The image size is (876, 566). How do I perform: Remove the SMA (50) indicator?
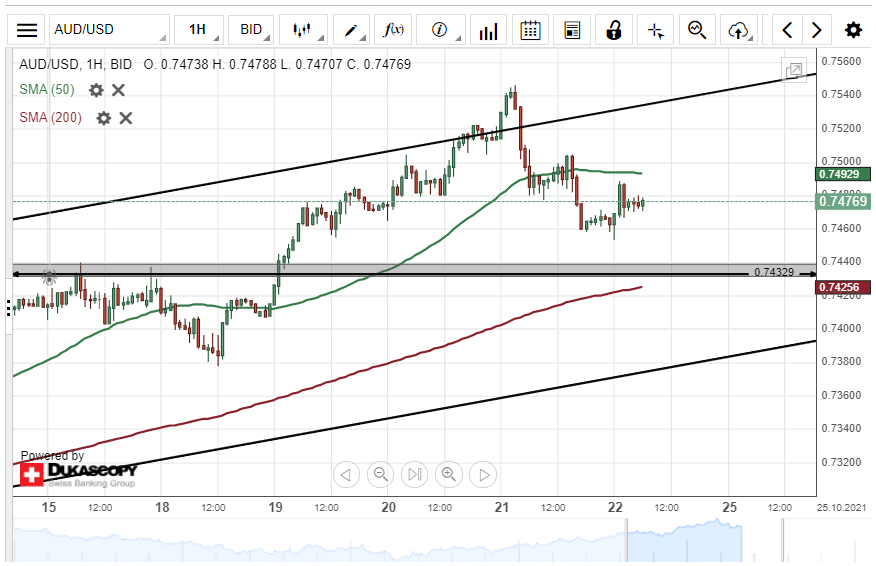(x=118, y=90)
